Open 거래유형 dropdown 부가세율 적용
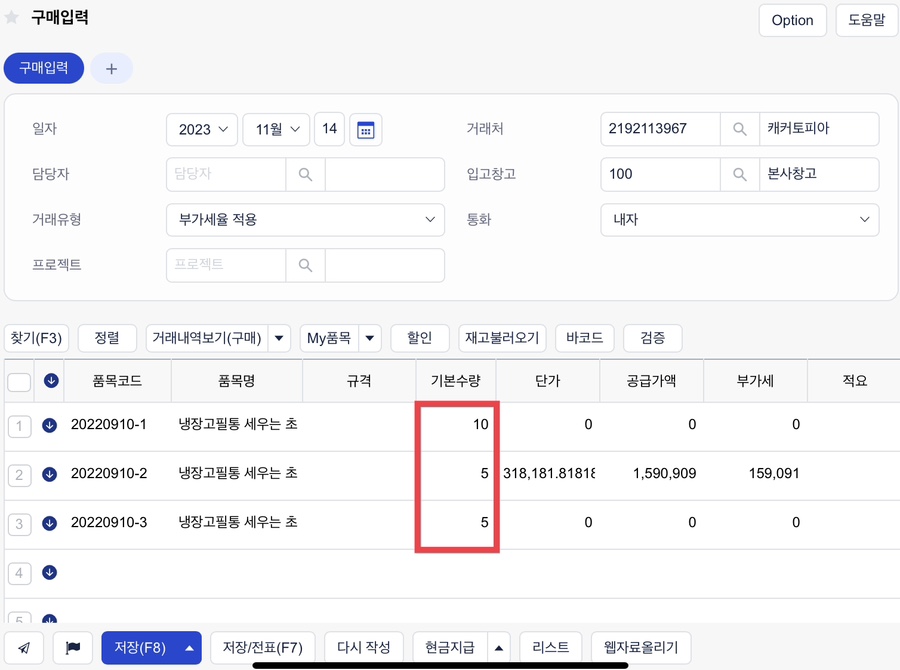This screenshot has width=900, height=670. (305, 220)
